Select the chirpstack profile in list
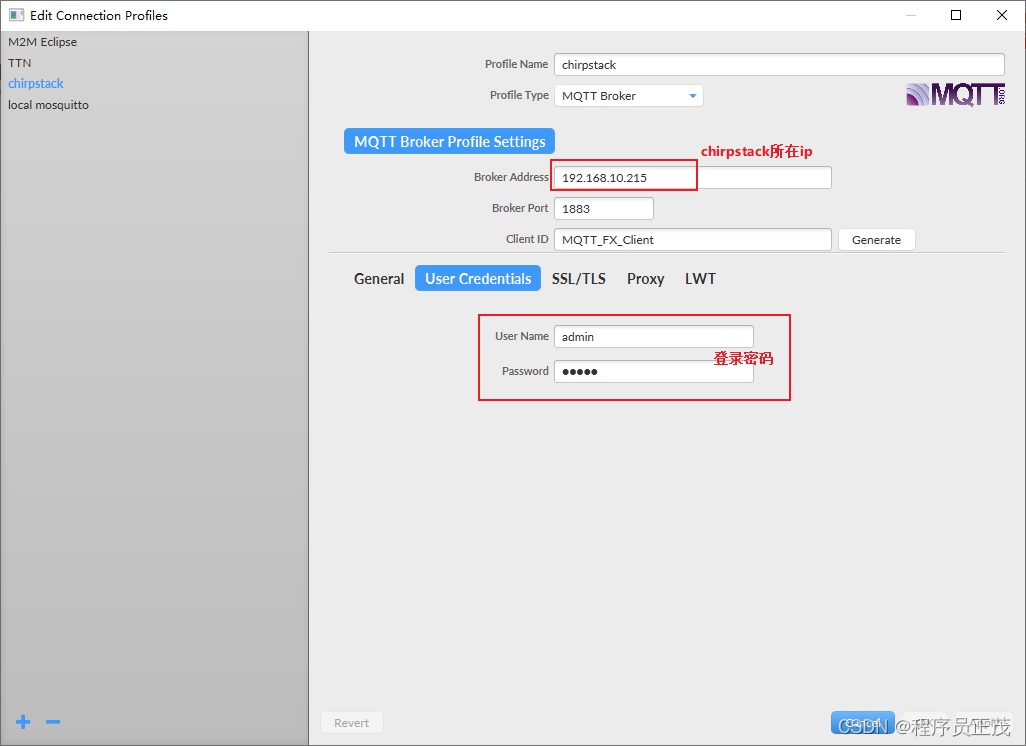 coord(36,84)
